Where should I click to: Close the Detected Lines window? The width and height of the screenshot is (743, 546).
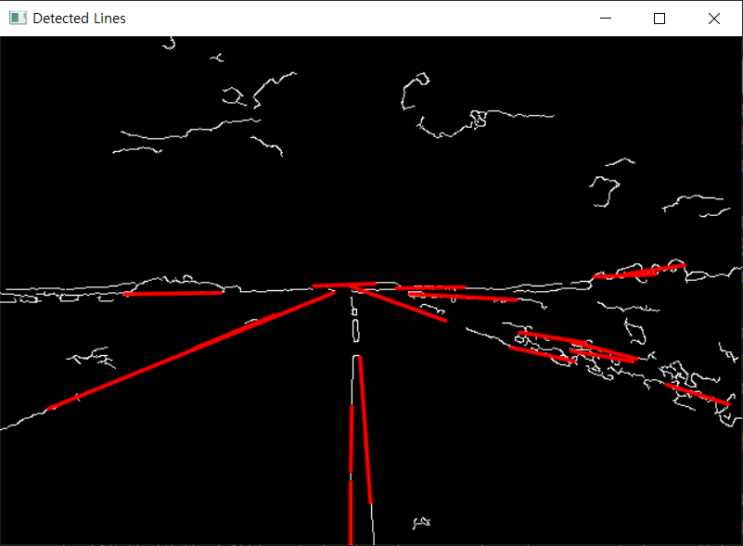714,18
